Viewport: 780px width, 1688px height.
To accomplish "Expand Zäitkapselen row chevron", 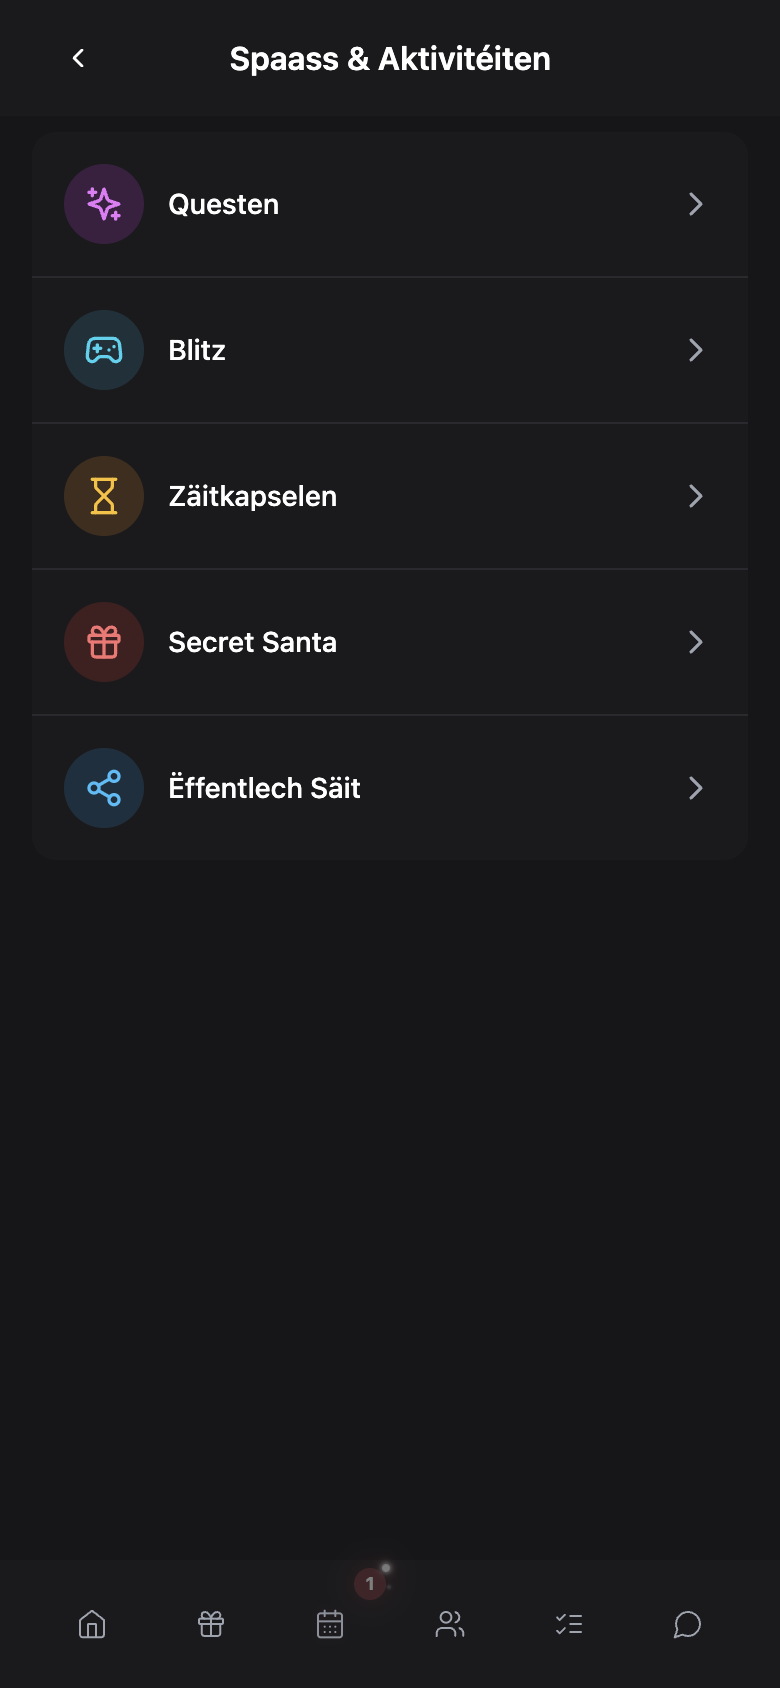I will click(696, 496).
